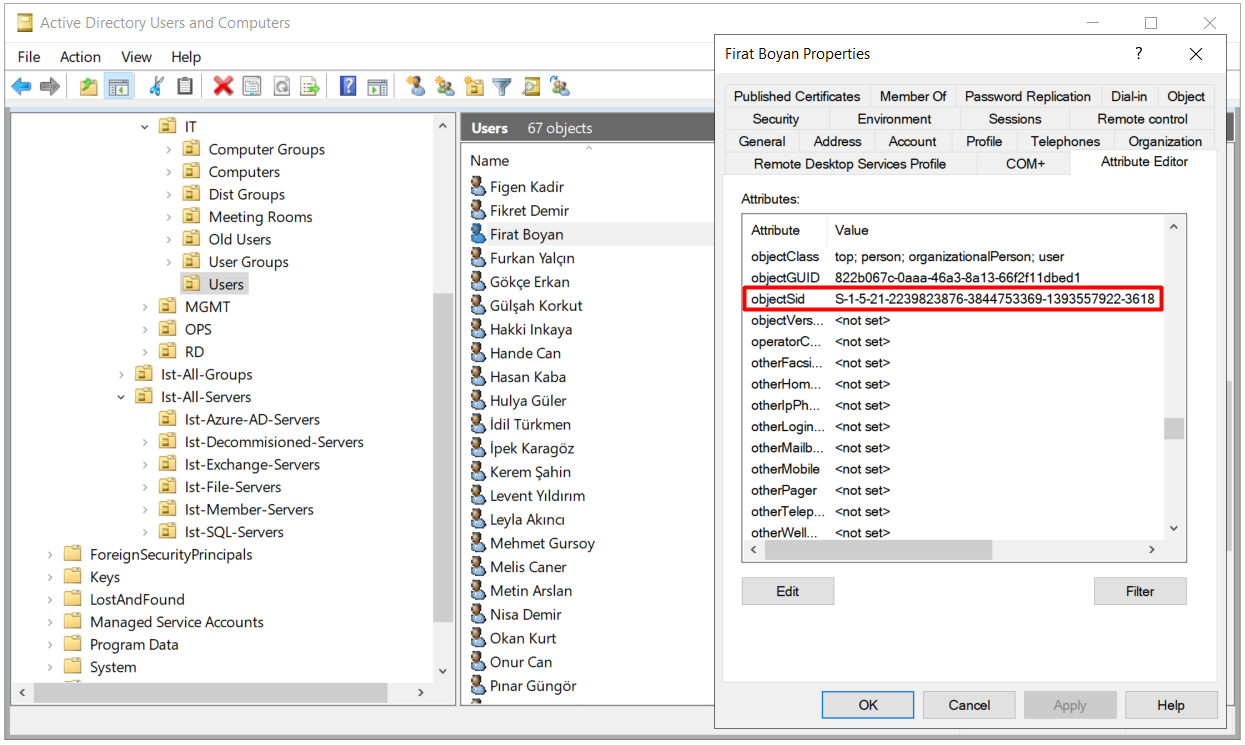Switch to the Account tab
This screenshot has height=745, width=1245.
tap(912, 141)
